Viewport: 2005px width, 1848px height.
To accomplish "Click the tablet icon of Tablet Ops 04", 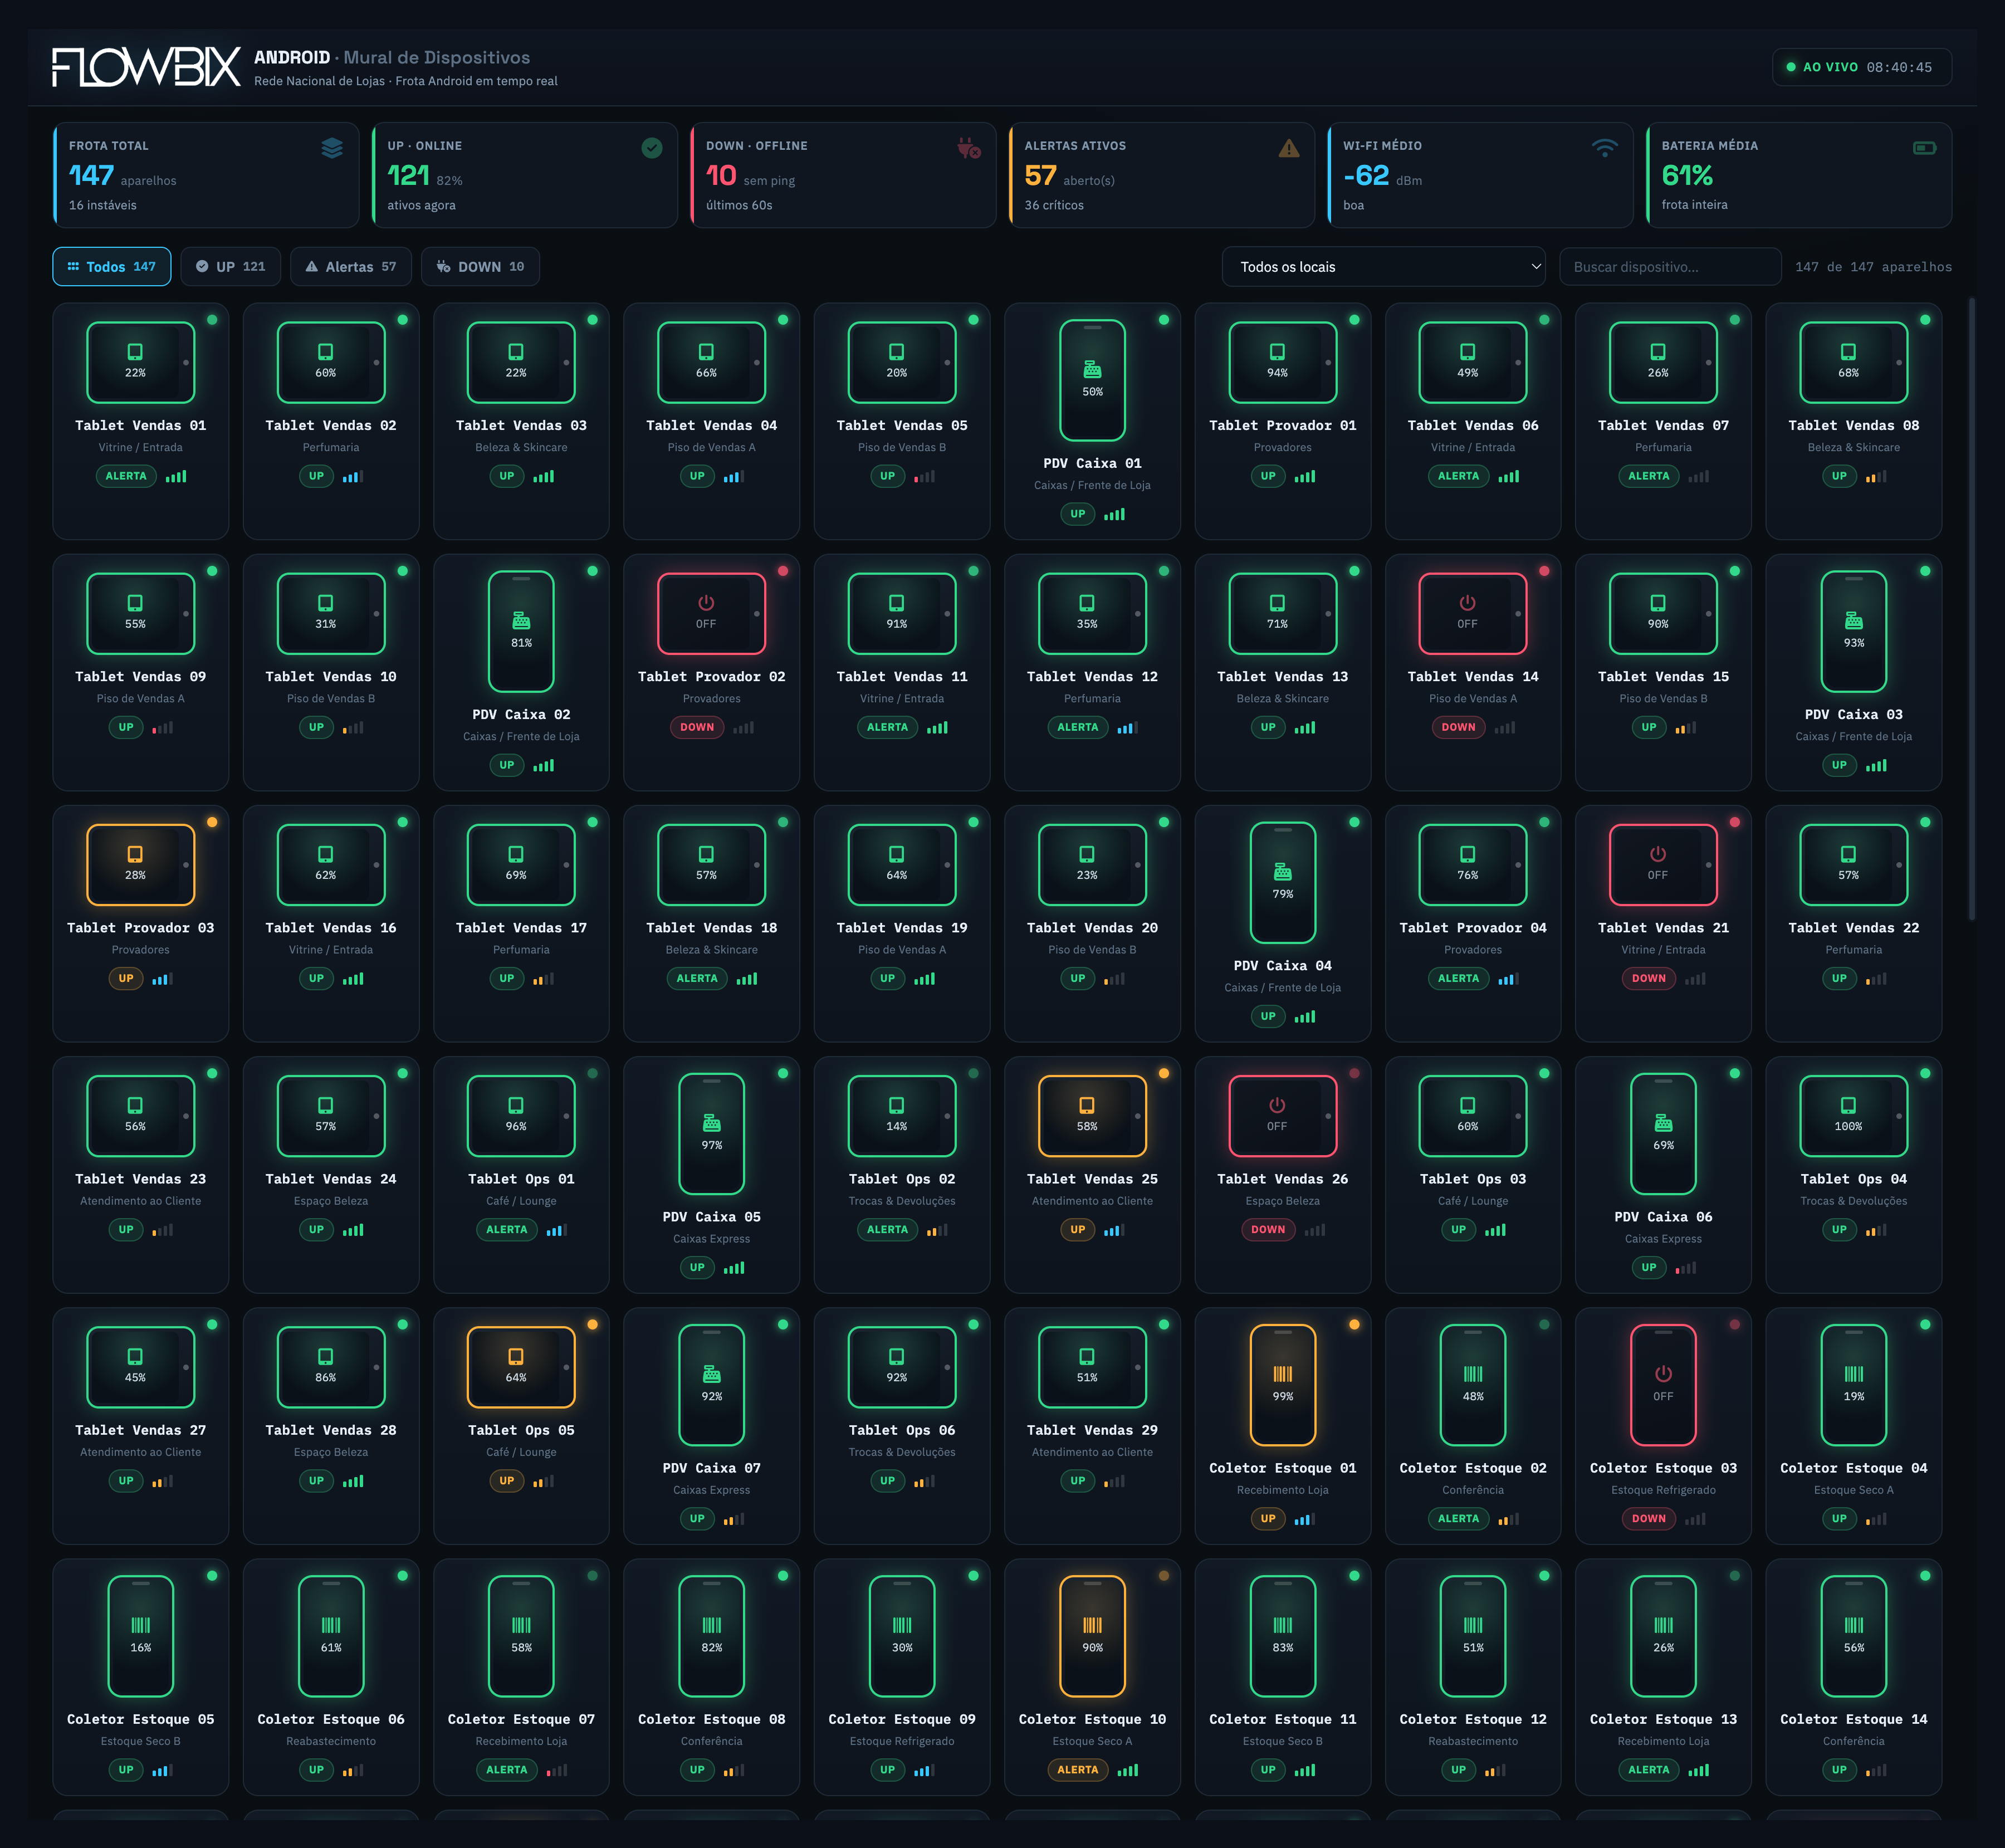I will 1848,1105.
